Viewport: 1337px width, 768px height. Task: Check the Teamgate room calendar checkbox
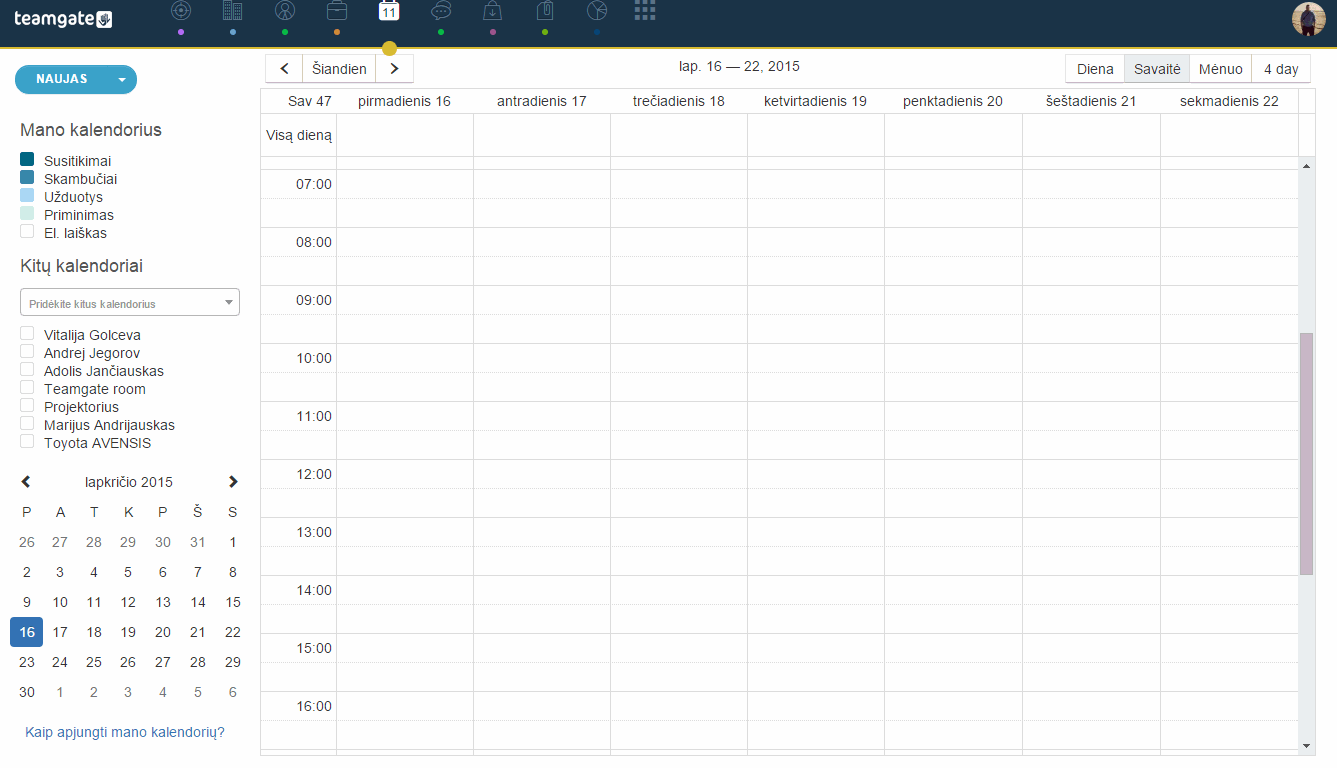pos(27,387)
